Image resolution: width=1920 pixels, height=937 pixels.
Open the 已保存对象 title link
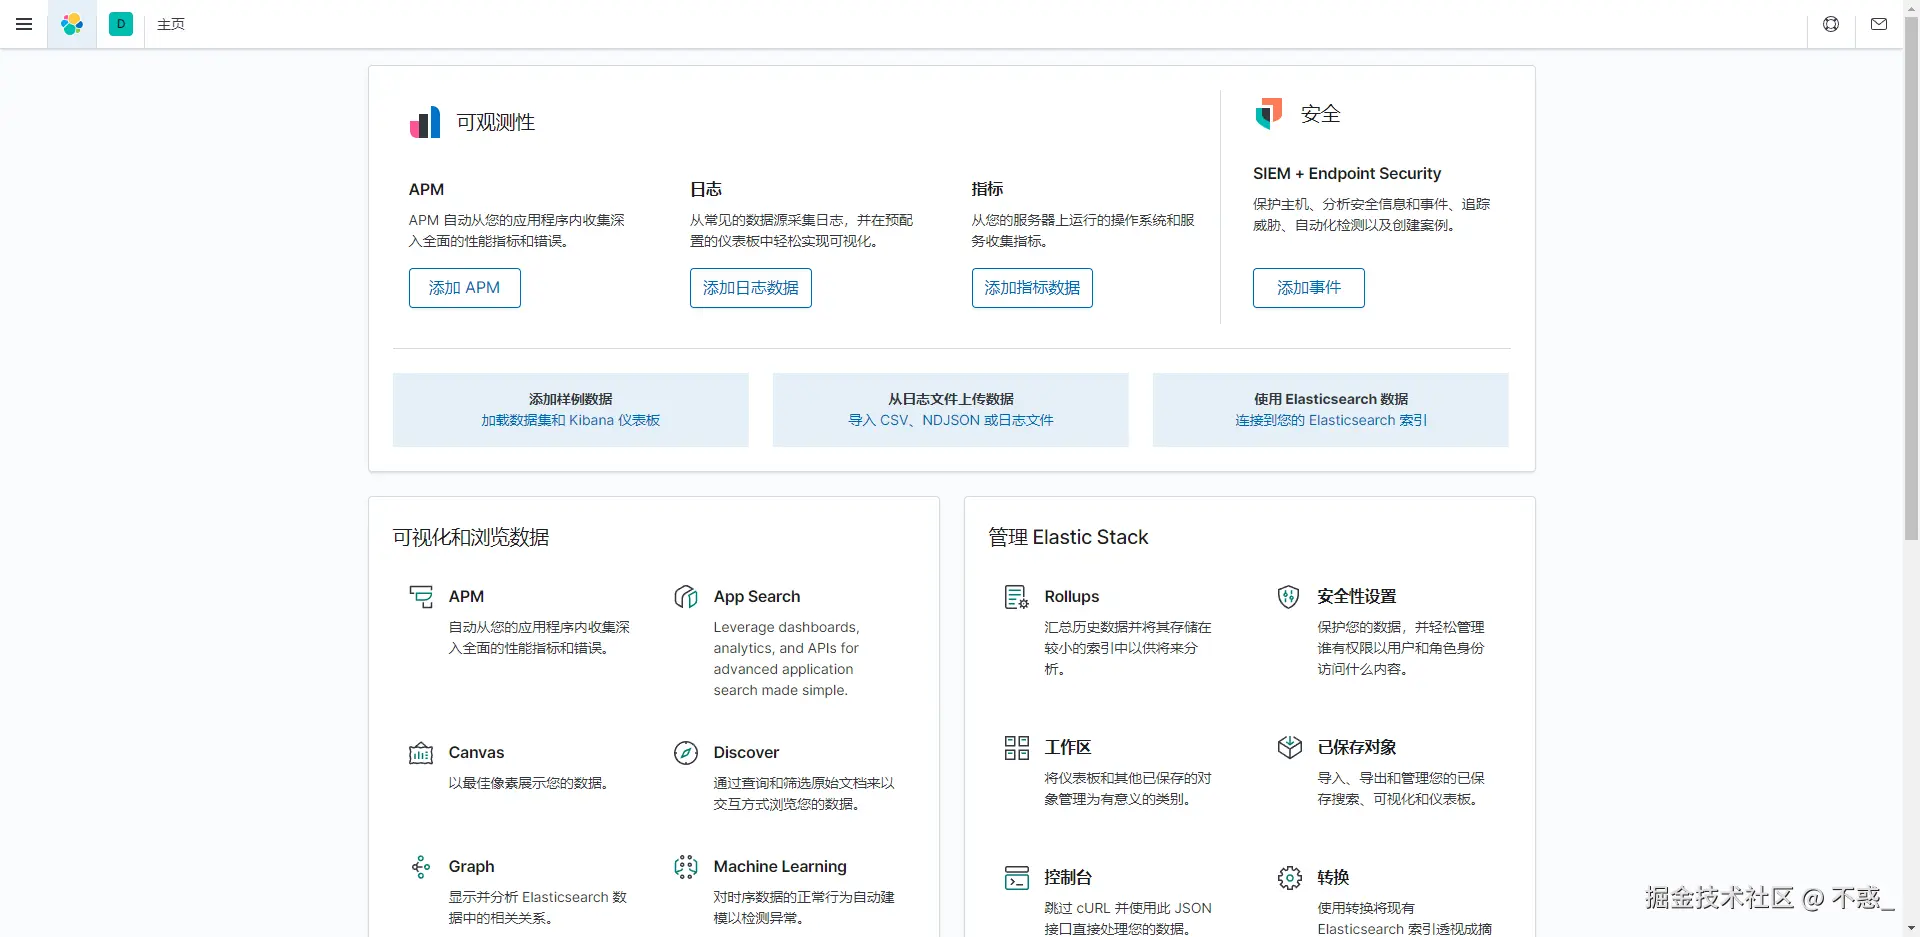[x=1357, y=748]
